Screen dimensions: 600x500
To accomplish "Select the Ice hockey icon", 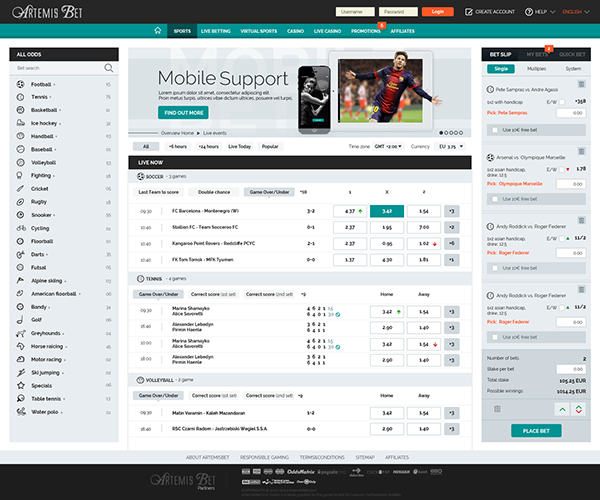I will click(20, 123).
